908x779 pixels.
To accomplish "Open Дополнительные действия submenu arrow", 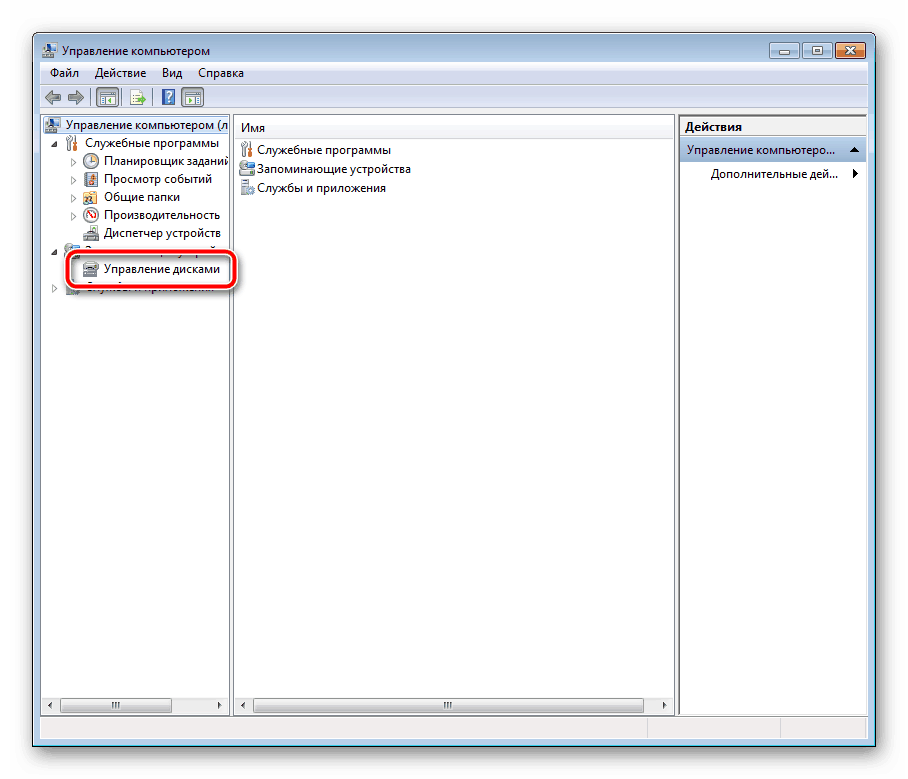I will click(855, 174).
